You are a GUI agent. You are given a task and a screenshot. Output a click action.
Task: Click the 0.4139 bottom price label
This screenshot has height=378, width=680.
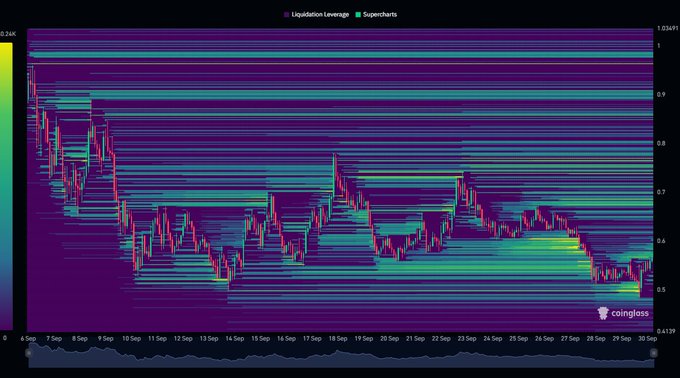coord(666,331)
